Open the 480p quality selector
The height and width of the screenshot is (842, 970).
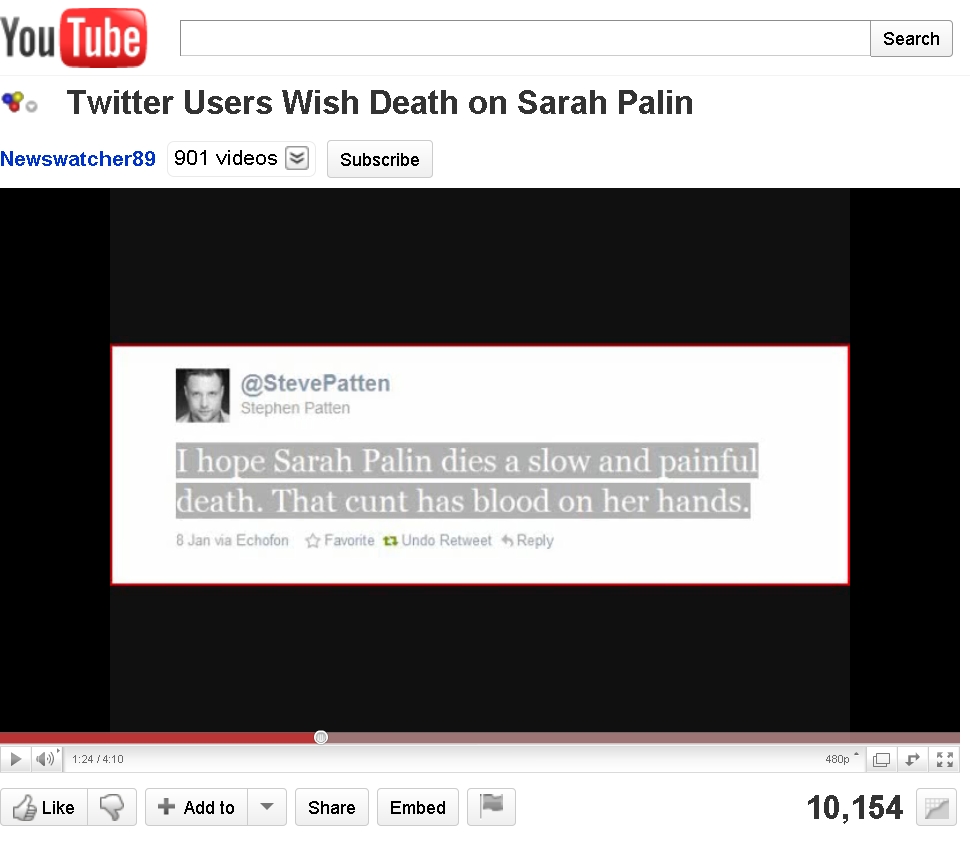click(841, 759)
